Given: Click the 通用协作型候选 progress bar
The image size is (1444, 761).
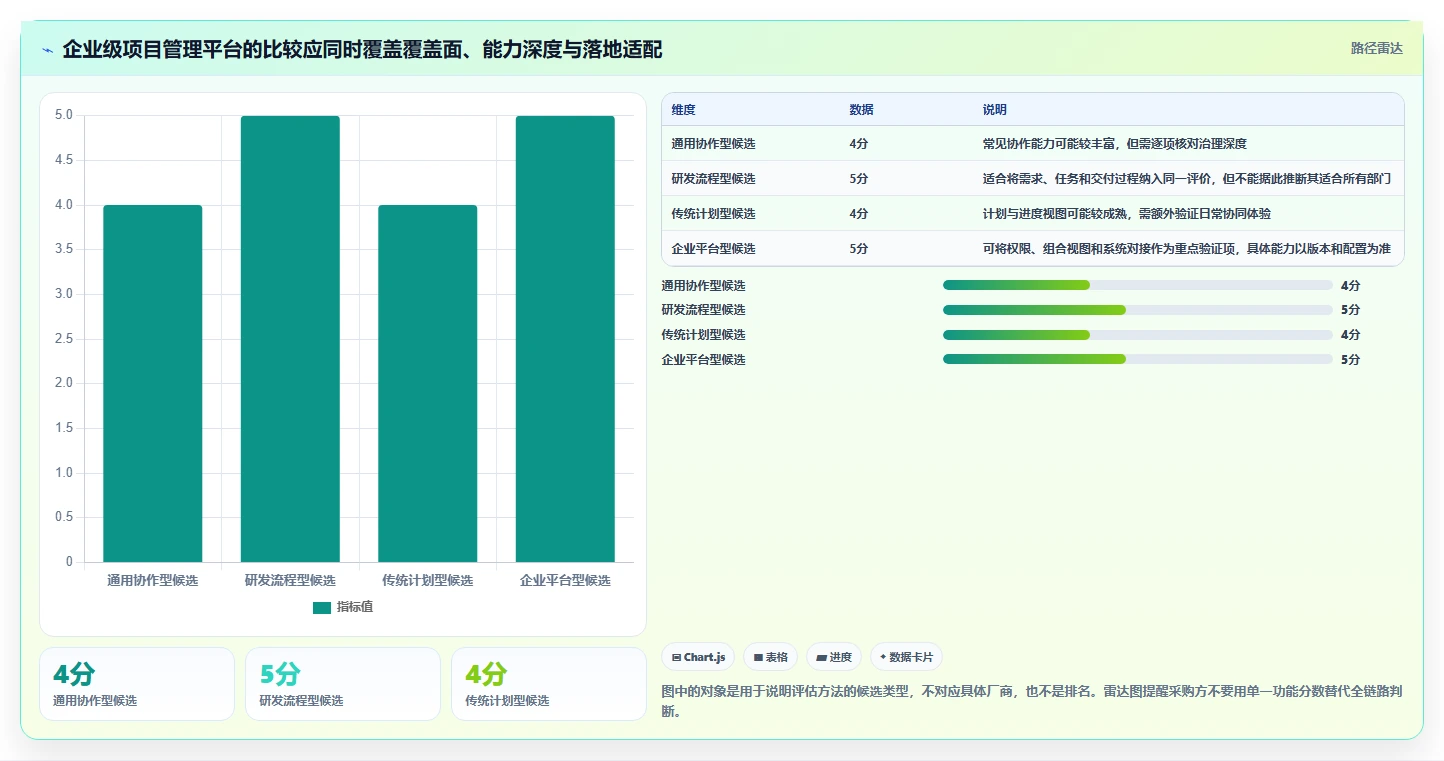Looking at the screenshot, I should (1137, 285).
